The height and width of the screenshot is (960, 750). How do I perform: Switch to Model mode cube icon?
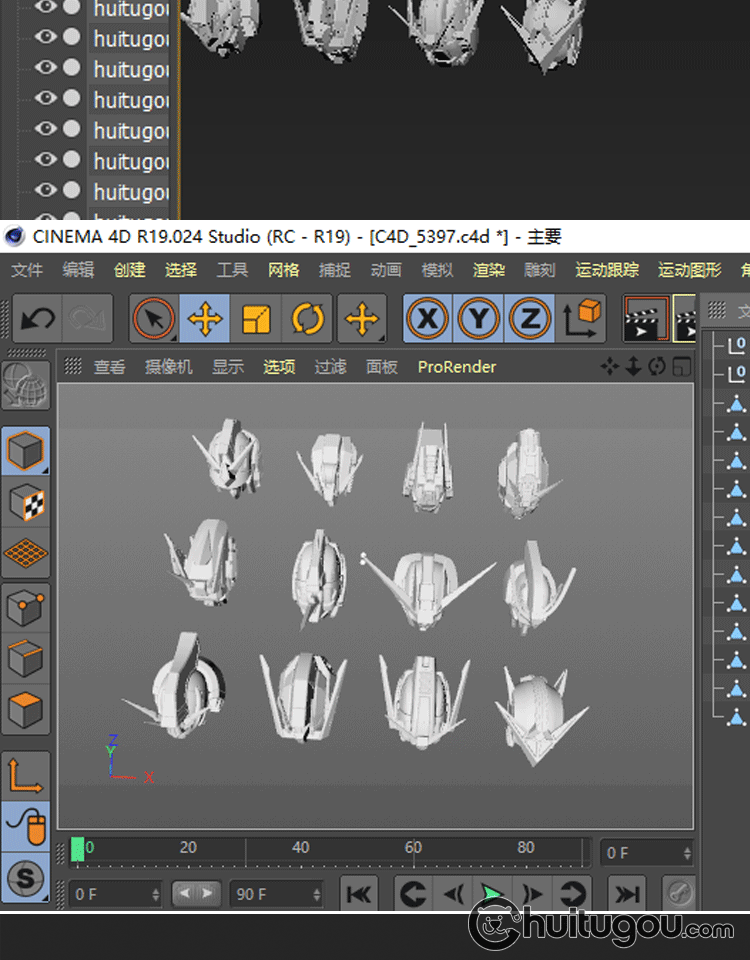tap(26, 452)
